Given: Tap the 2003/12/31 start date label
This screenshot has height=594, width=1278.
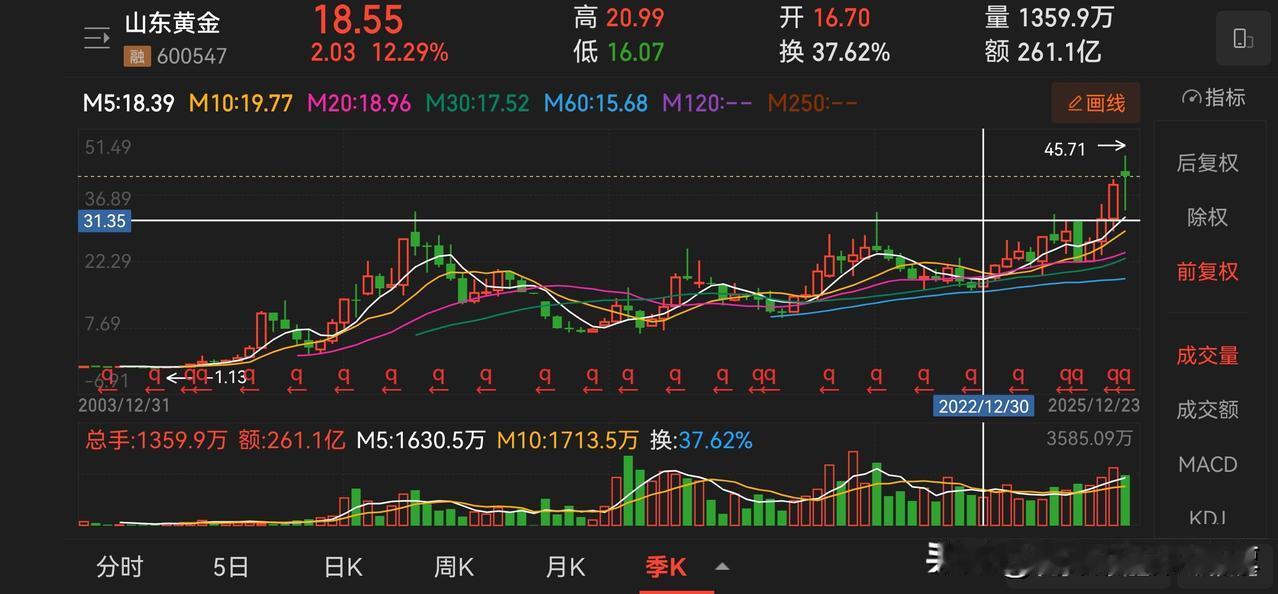Looking at the screenshot, I should (x=126, y=406).
